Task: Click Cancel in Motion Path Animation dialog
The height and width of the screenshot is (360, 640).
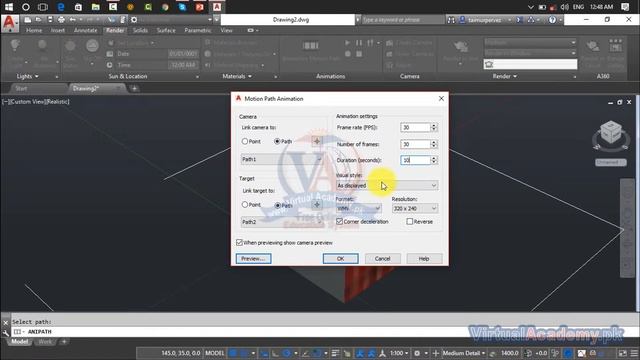Action: [x=382, y=258]
